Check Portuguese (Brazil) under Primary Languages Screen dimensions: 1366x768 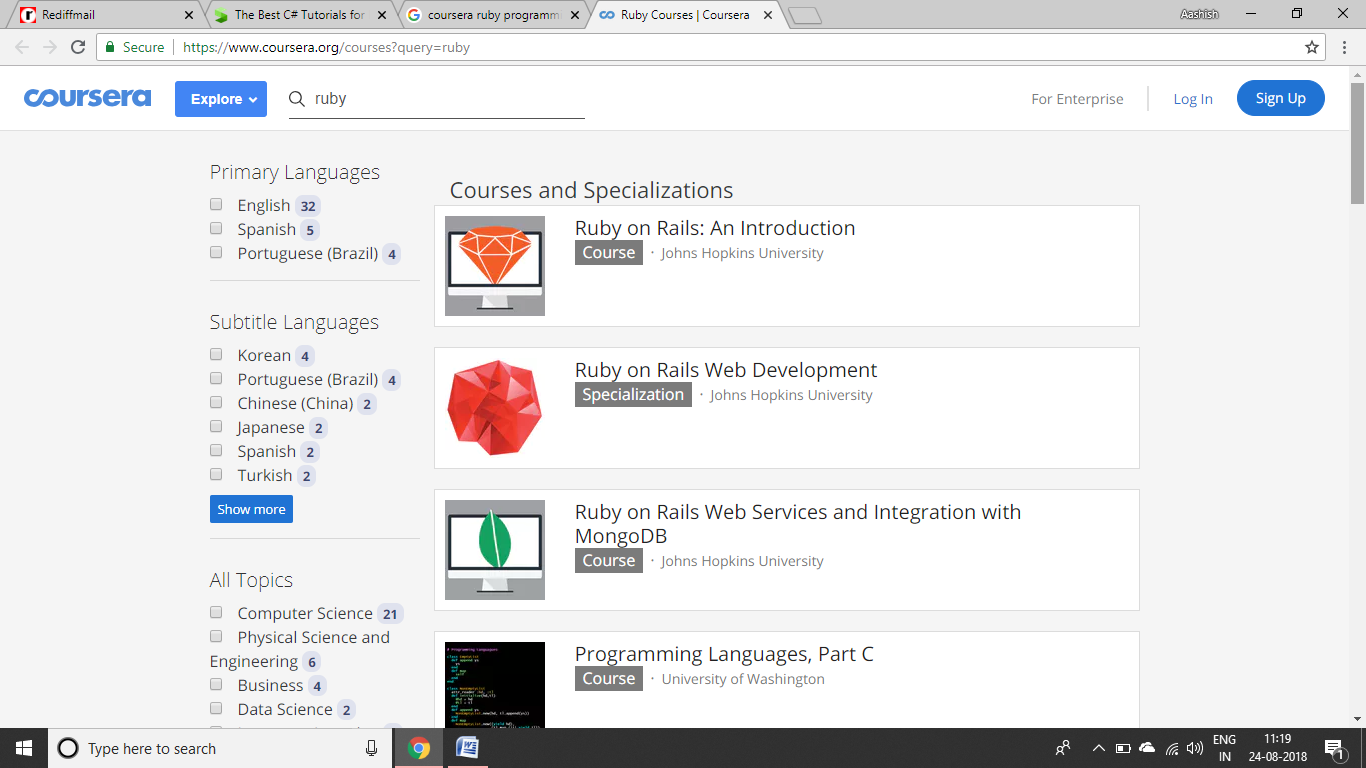216,252
